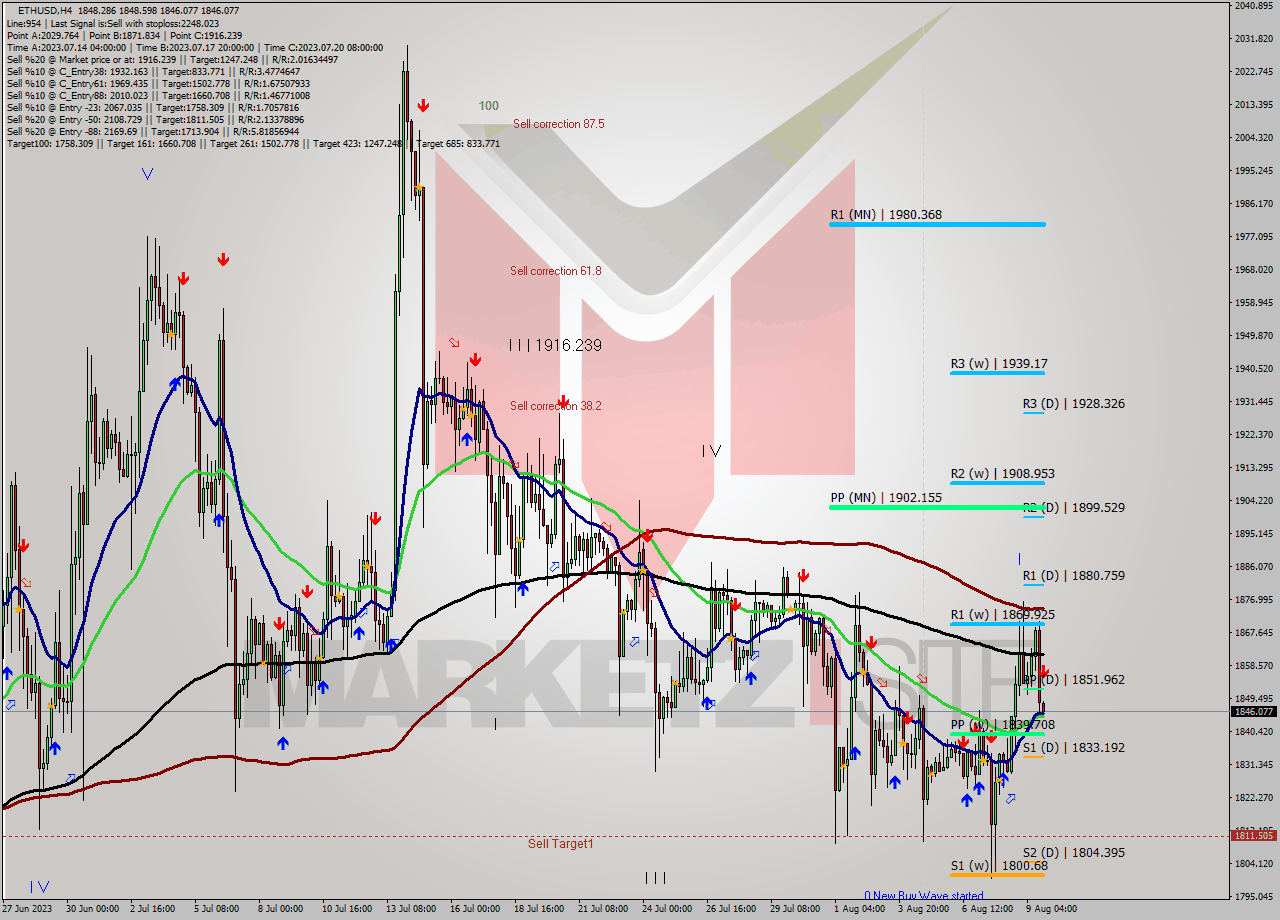This screenshot has height=920, width=1280.
Task: Click the '29 Jul 08:00' date axis label
Action: 794,909
